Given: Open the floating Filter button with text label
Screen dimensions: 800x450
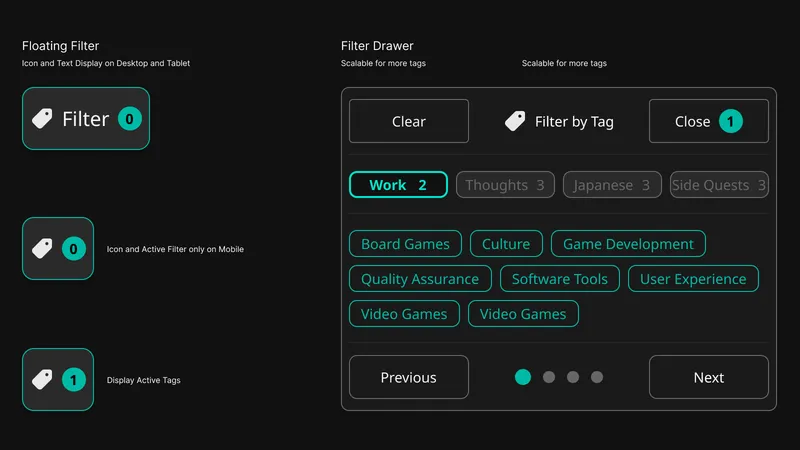Looking at the screenshot, I should coord(86,118).
